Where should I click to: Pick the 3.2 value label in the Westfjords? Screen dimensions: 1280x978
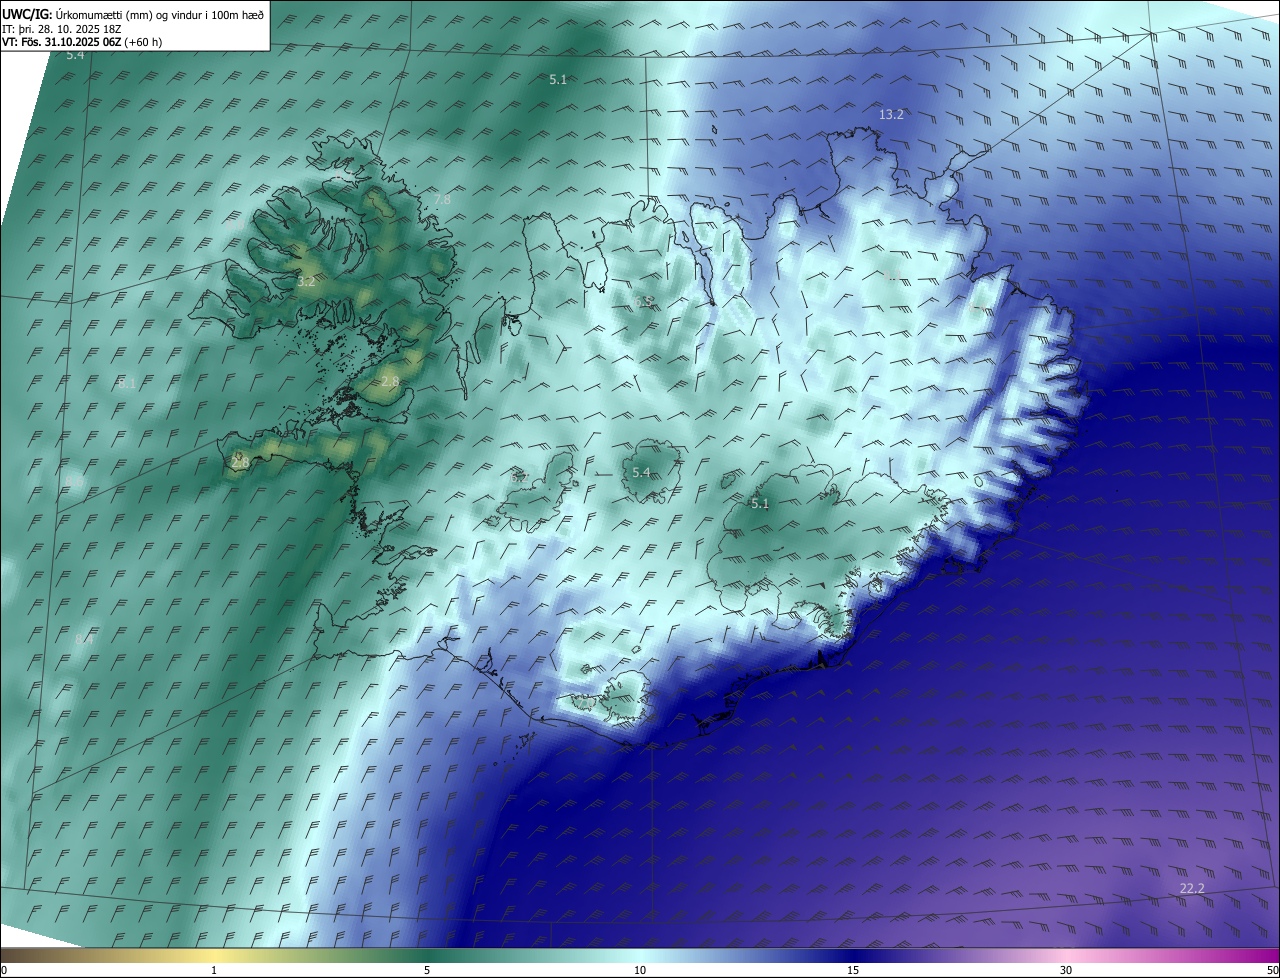(x=306, y=282)
